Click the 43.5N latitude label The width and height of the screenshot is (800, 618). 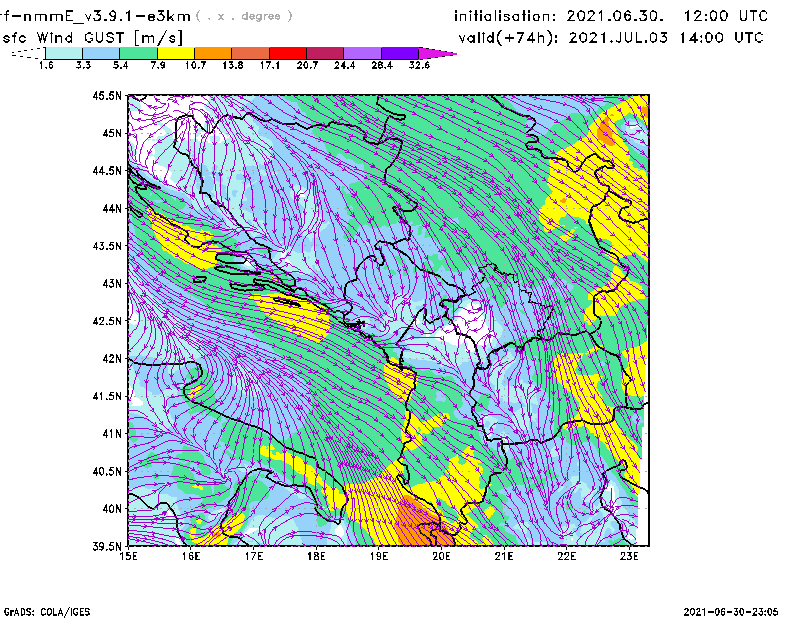click(107, 246)
